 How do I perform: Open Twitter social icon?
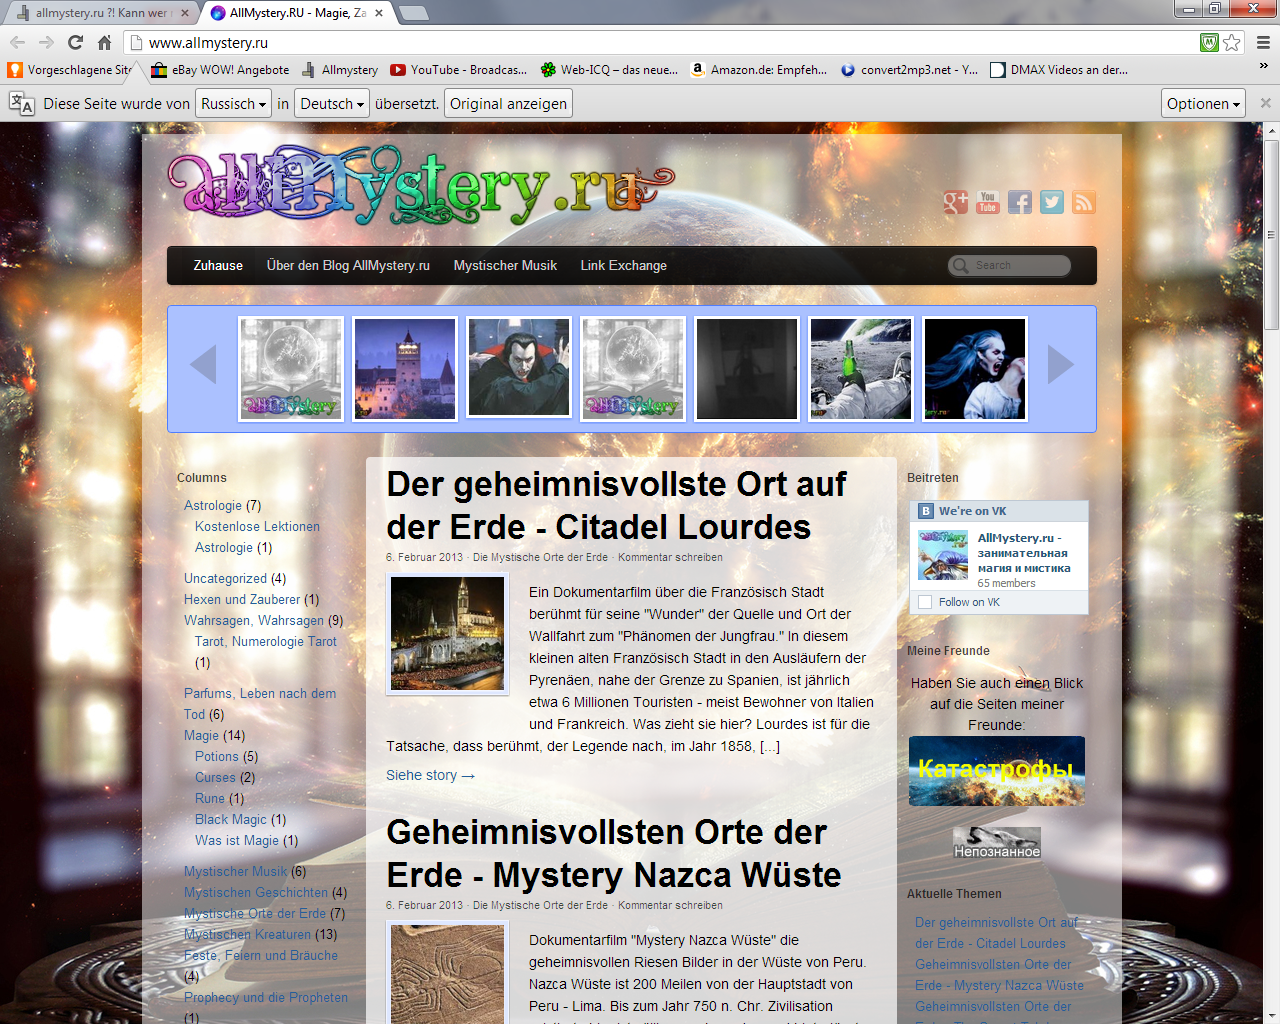(1052, 202)
